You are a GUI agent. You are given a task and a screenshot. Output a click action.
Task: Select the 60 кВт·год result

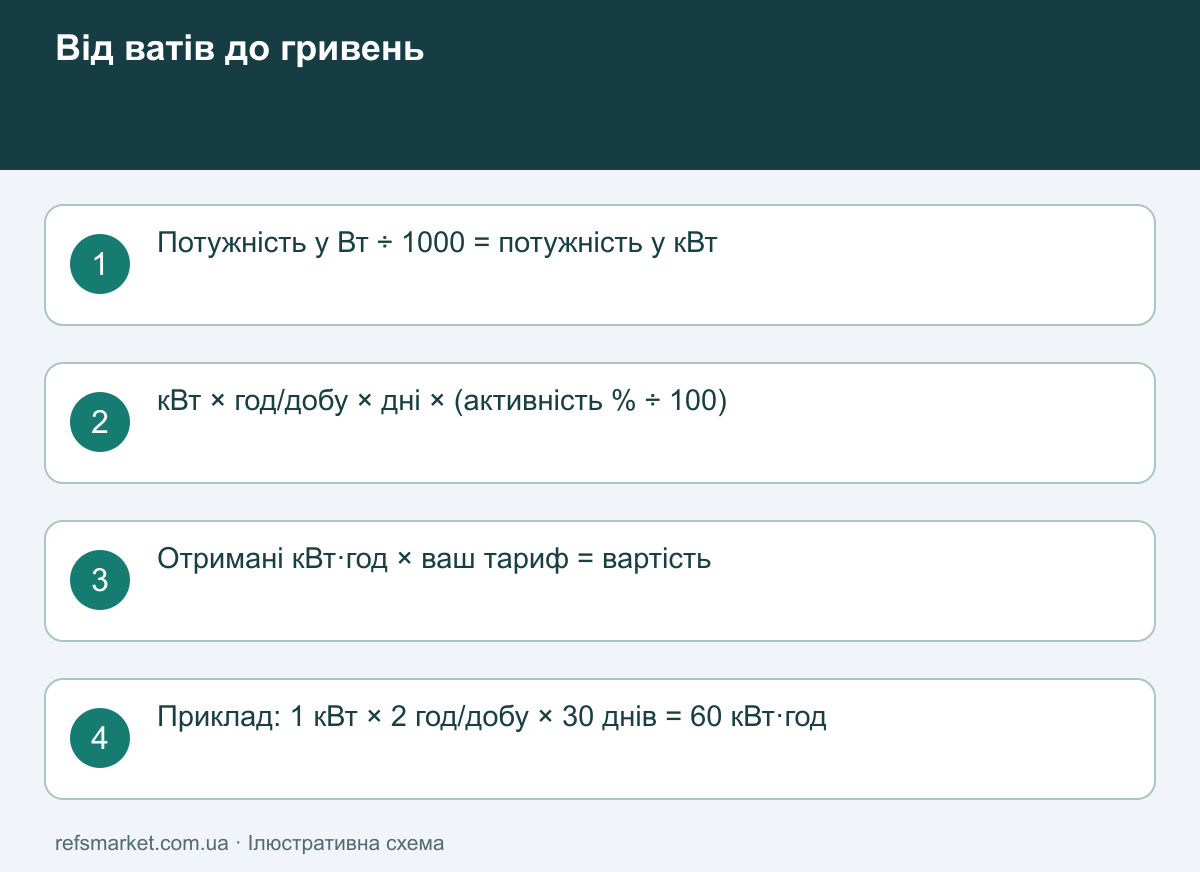(x=759, y=717)
